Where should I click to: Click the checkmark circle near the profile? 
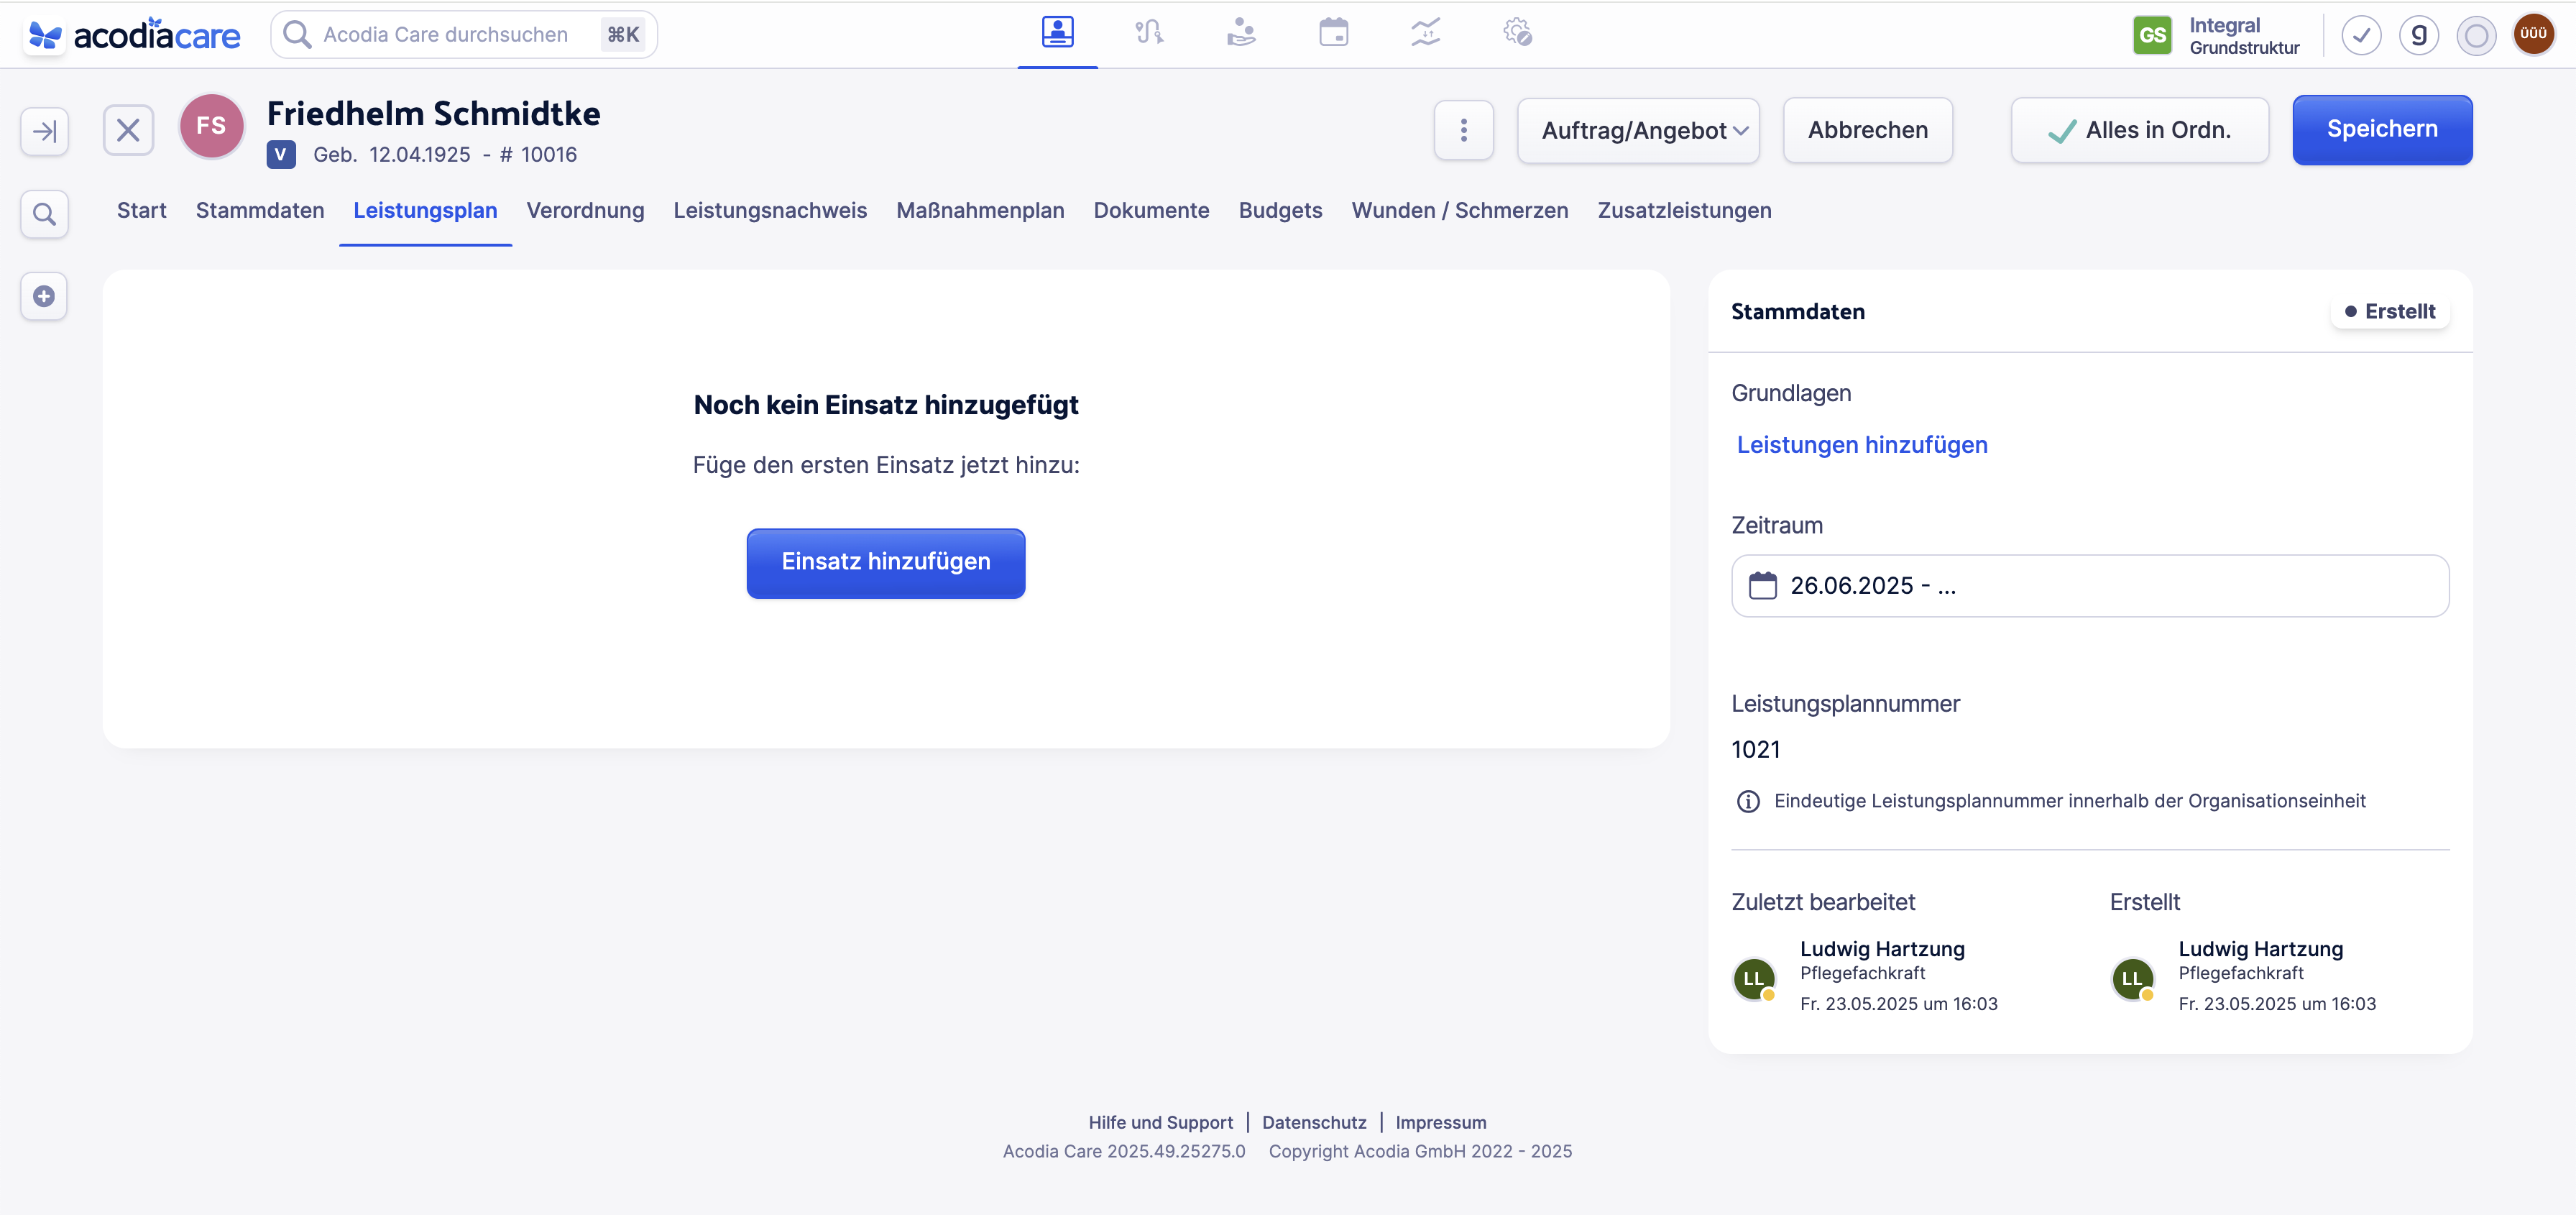click(x=2362, y=35)
